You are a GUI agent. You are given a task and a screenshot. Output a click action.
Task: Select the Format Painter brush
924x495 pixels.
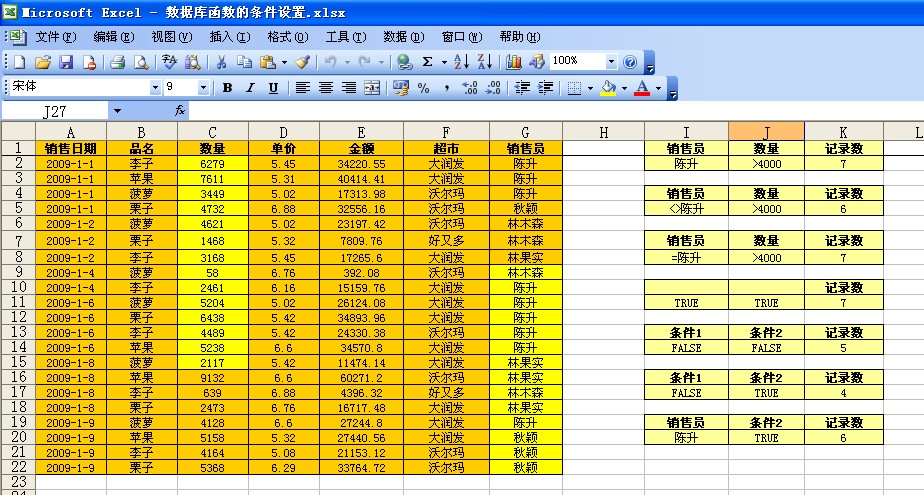pos(302,62)
